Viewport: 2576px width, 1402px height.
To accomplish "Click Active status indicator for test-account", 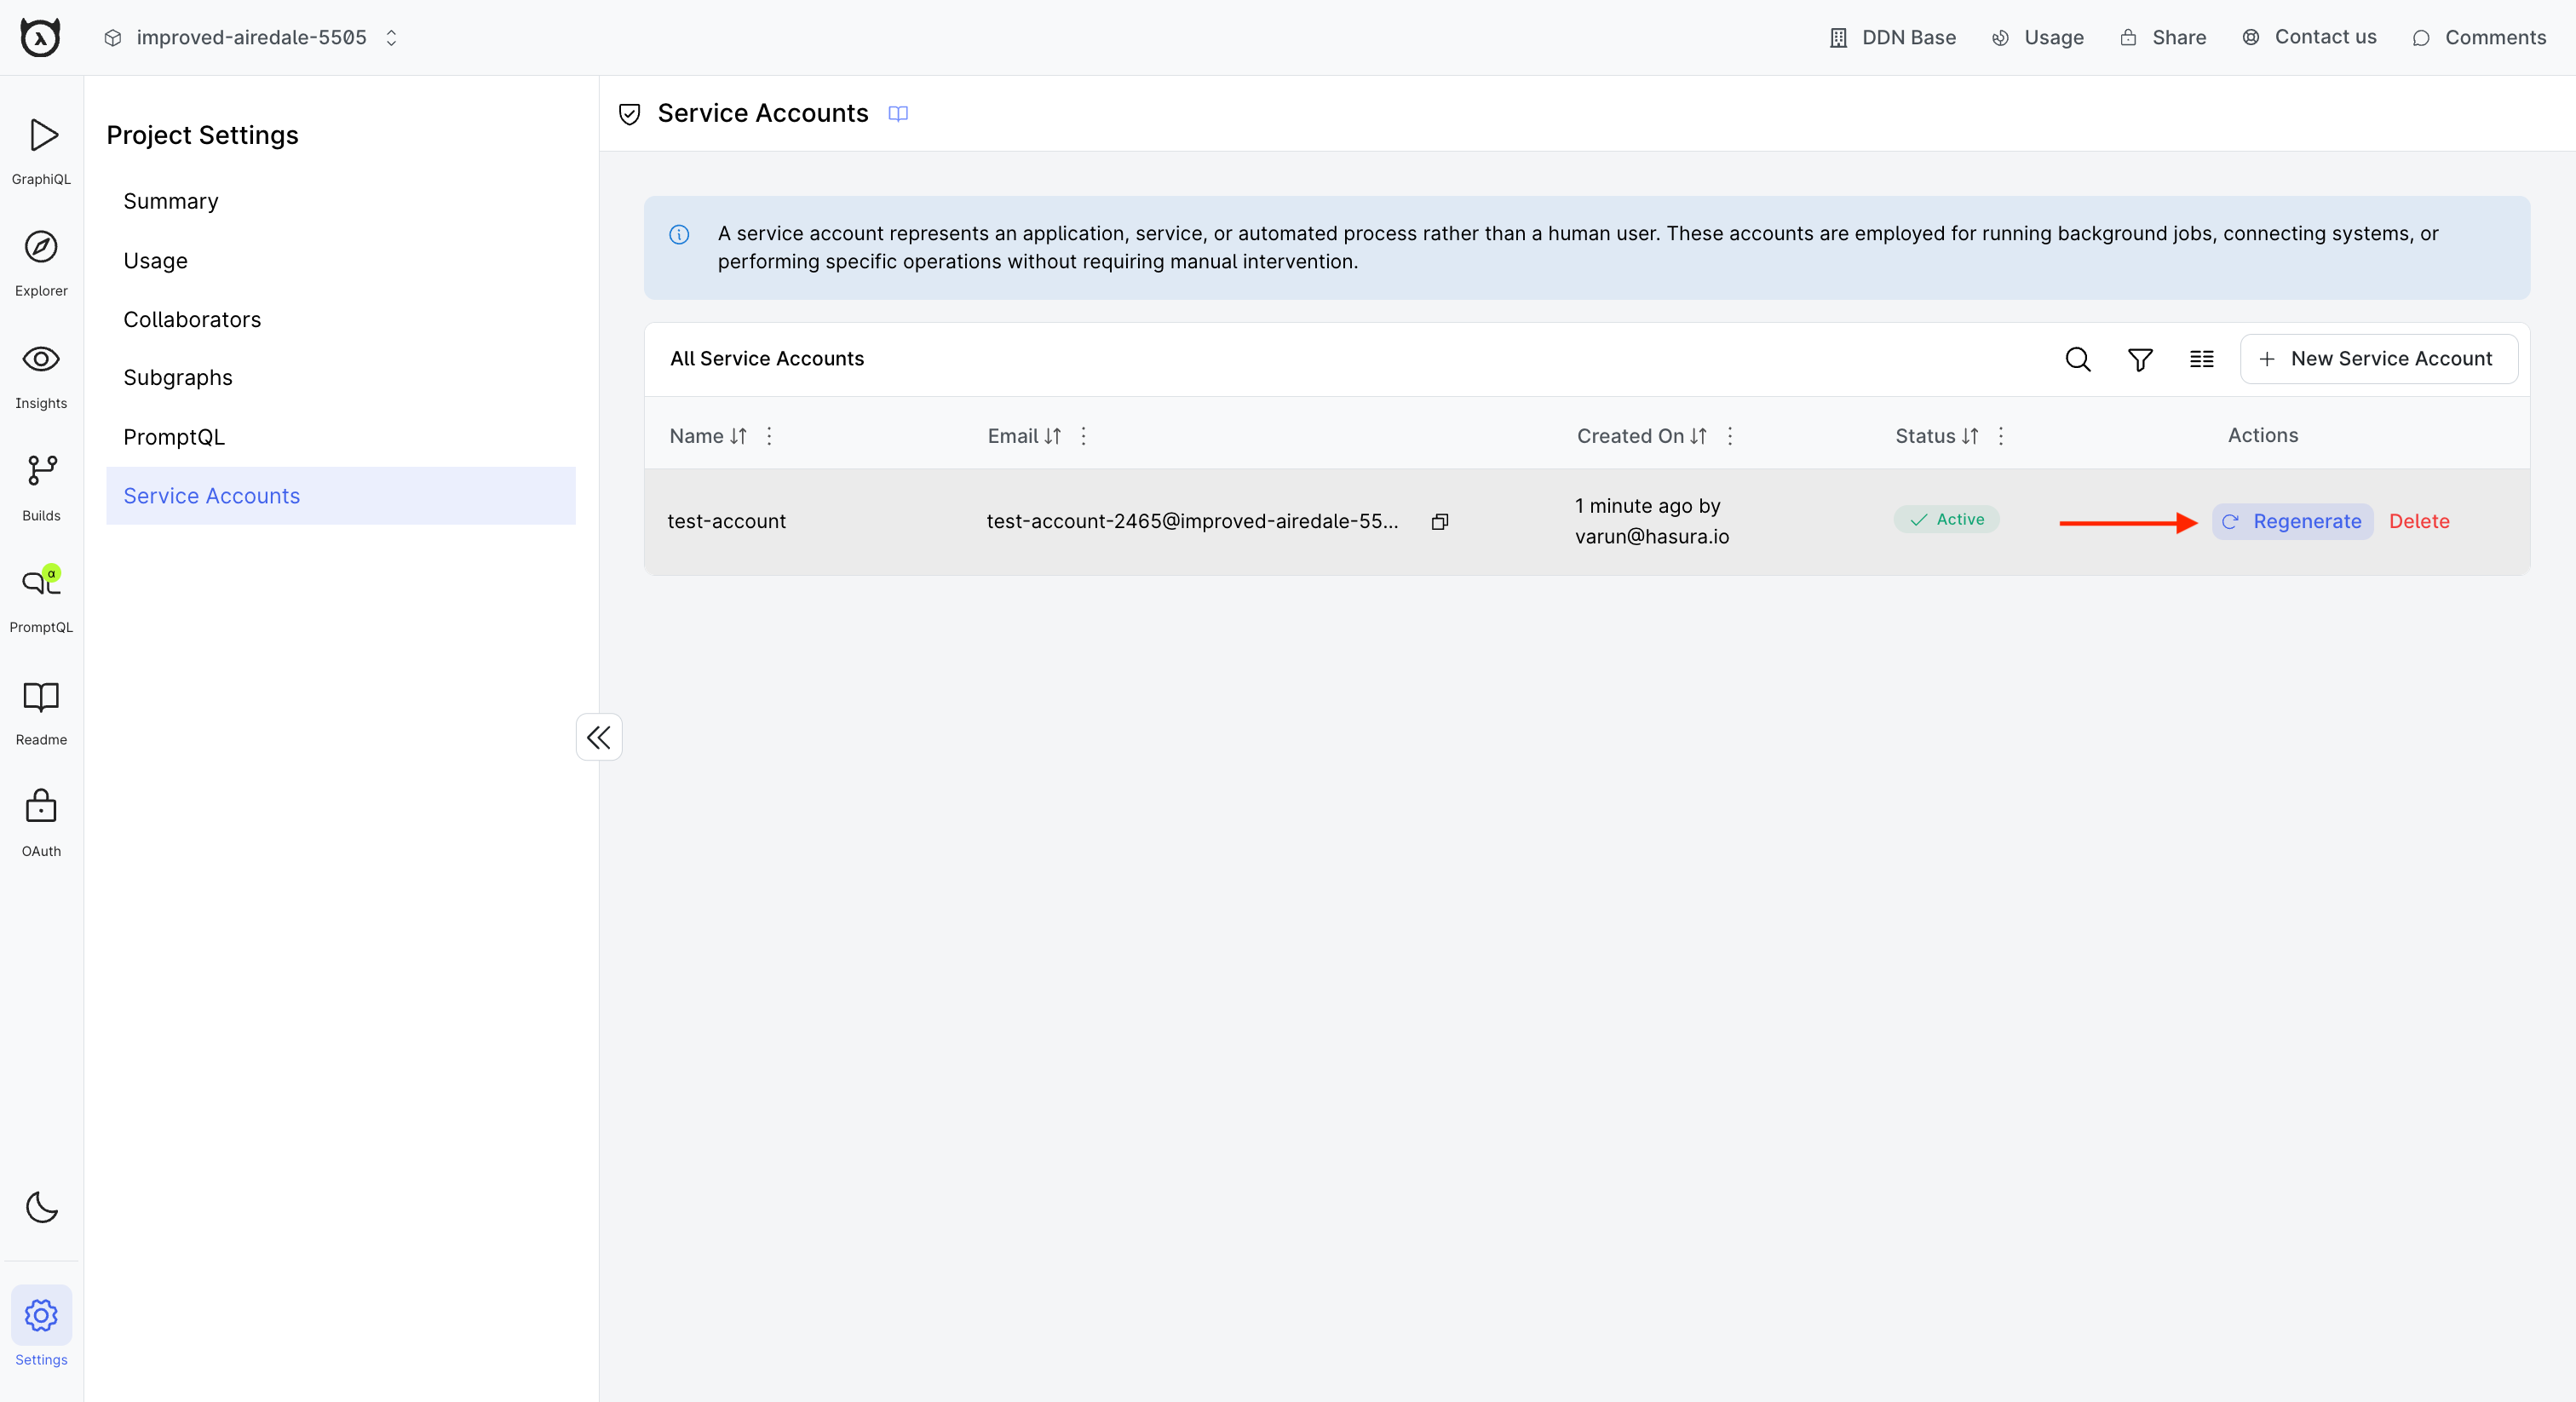I will 1946,518.
